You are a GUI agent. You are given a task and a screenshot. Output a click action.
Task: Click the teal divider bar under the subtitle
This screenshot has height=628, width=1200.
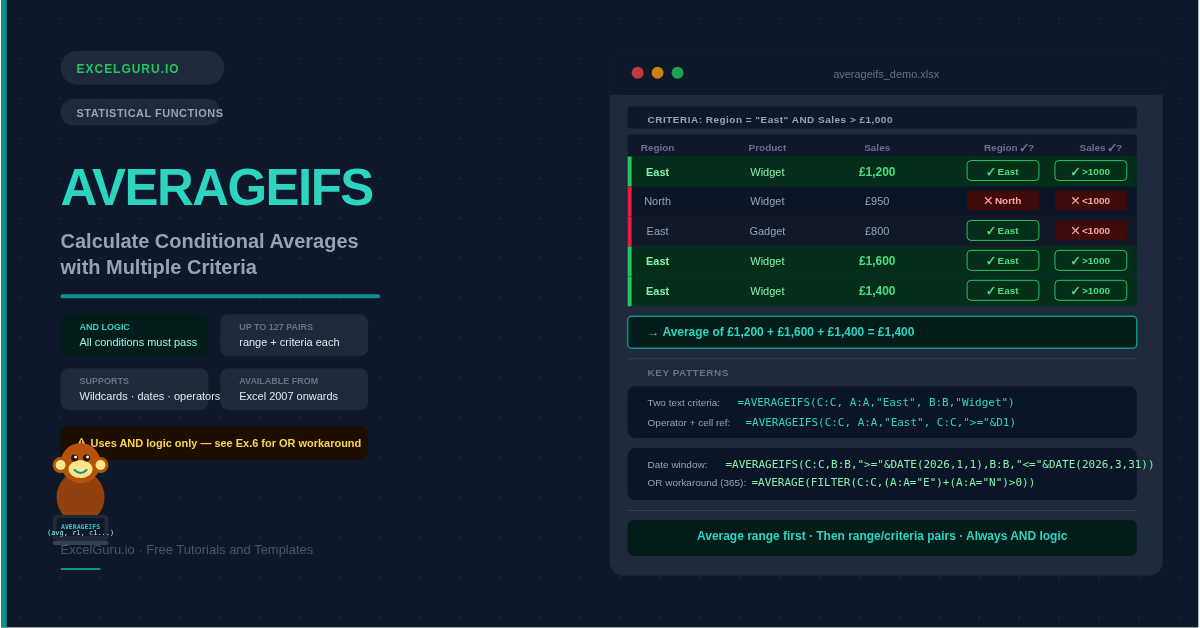220,296
